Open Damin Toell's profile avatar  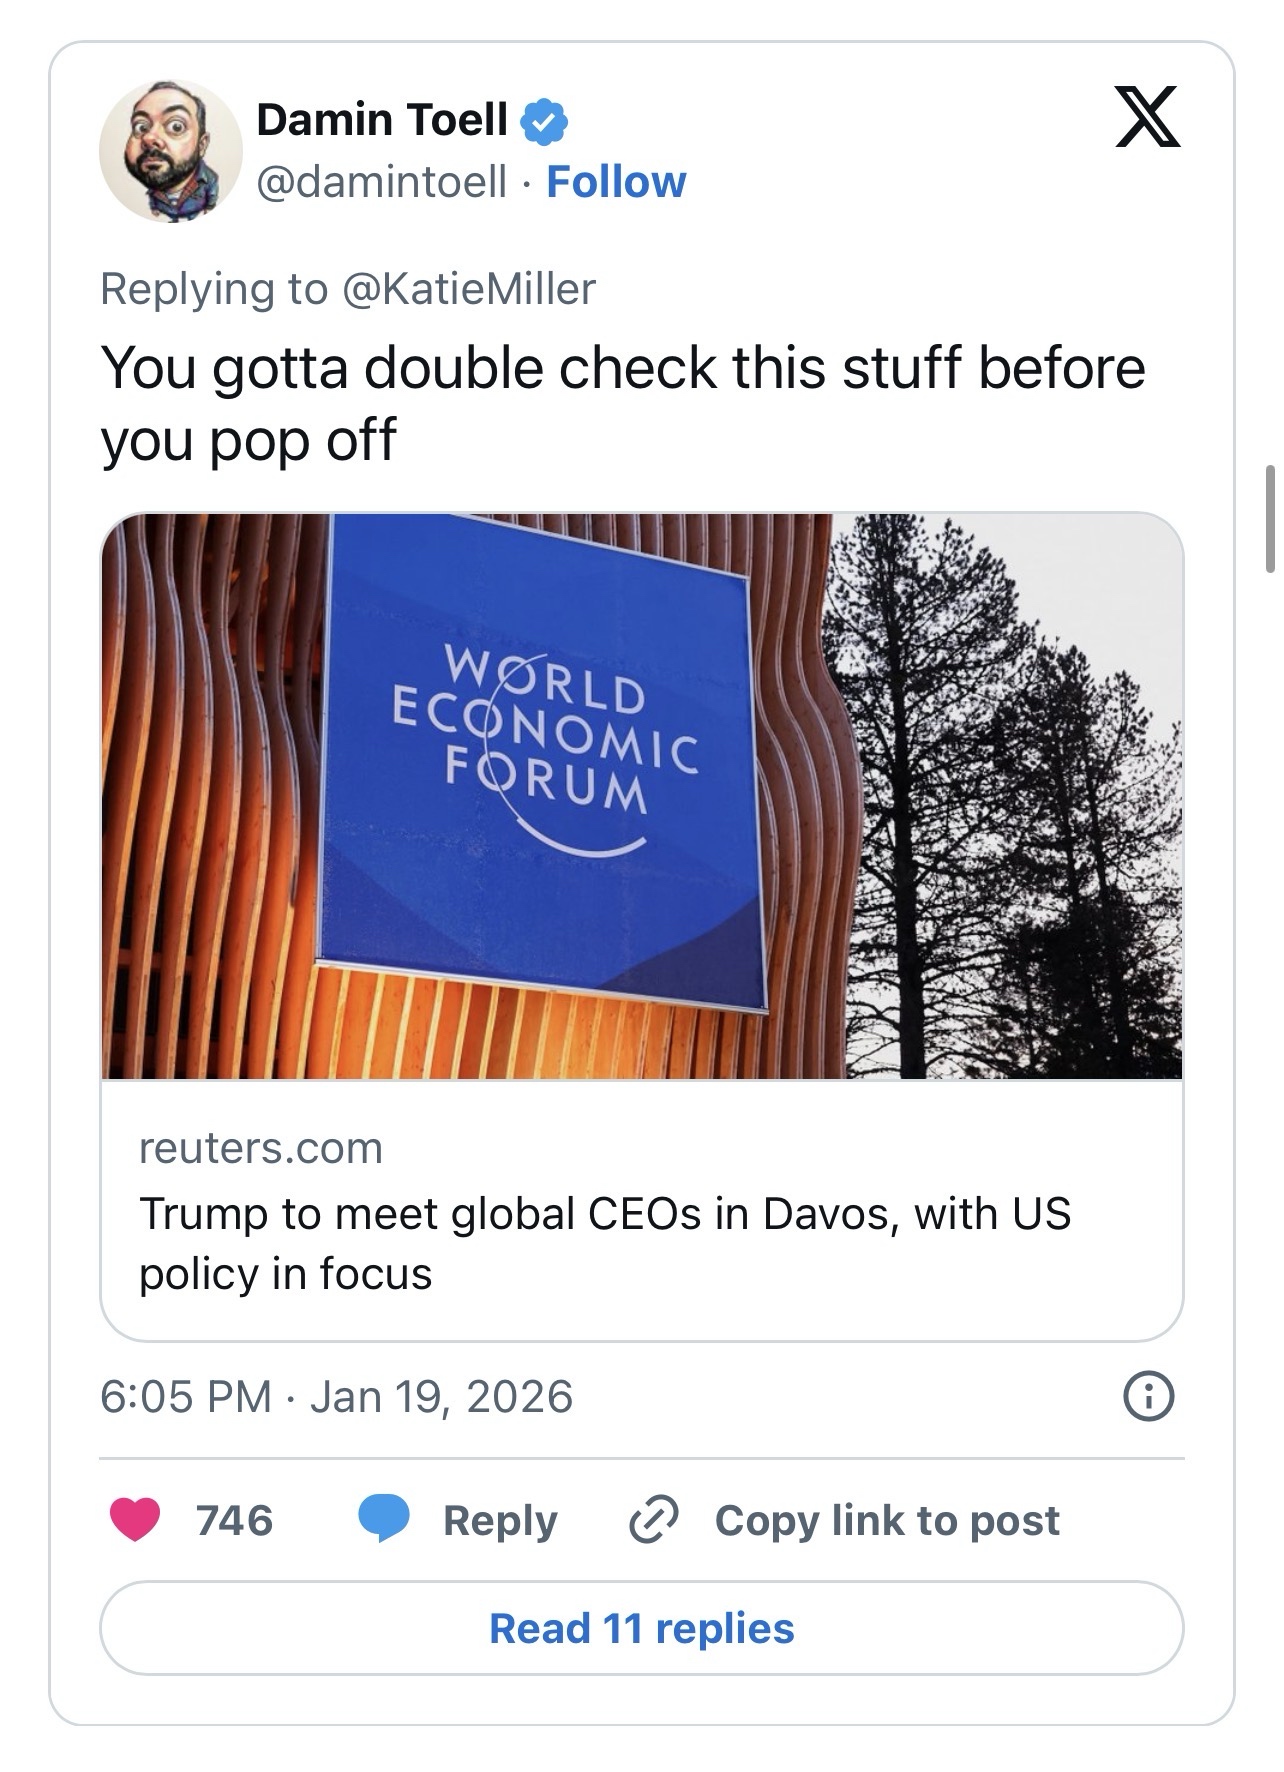pos(170,151)
